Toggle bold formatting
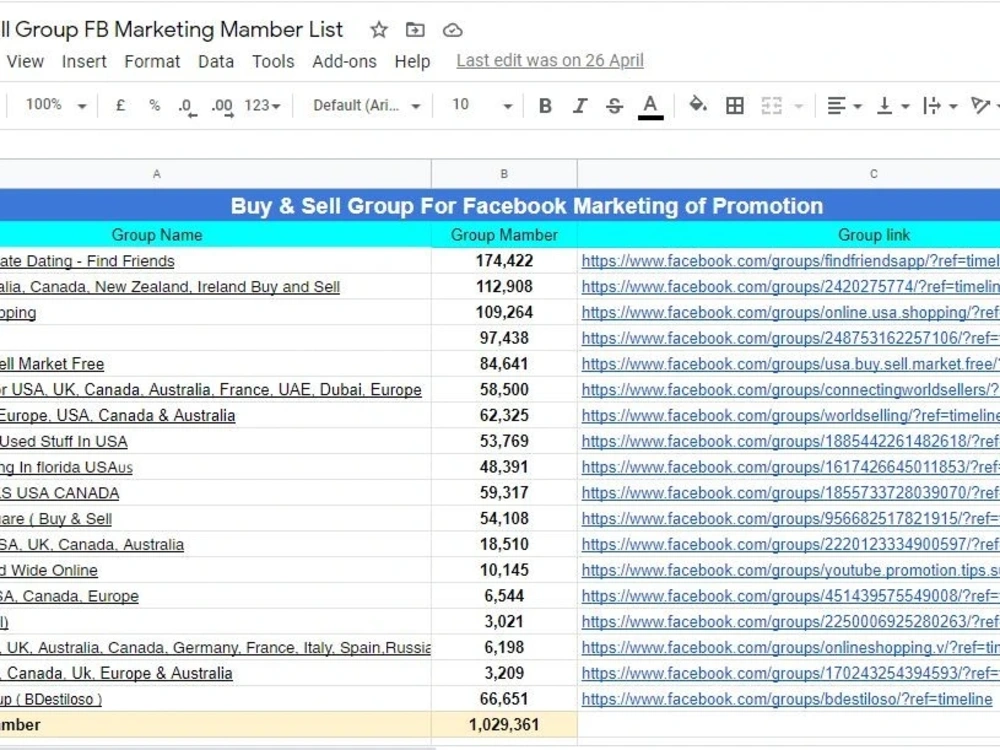Screen dimensions: 1000x750 click(x=544, y=105)
